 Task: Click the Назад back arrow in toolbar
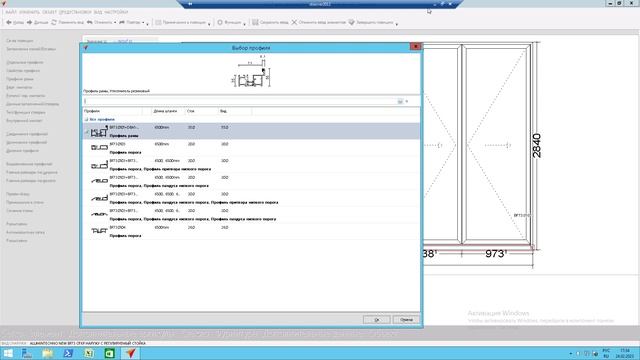(x=9, y=22)
